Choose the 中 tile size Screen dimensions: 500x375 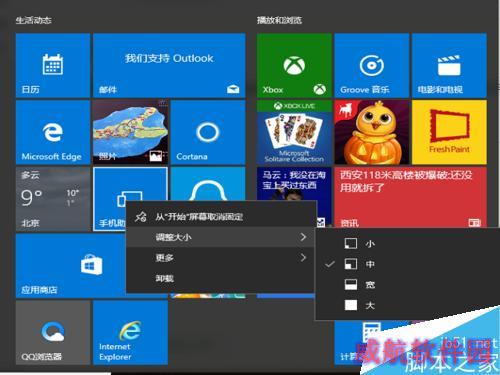[408, 264]
